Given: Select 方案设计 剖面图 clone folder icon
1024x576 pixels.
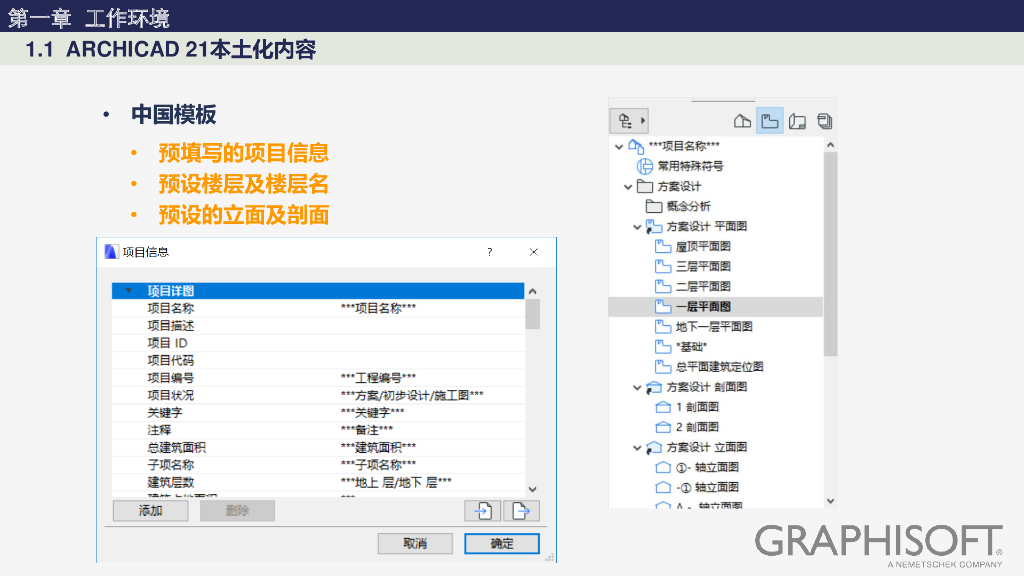Looking at the screenshot, I should click(654, 387).
